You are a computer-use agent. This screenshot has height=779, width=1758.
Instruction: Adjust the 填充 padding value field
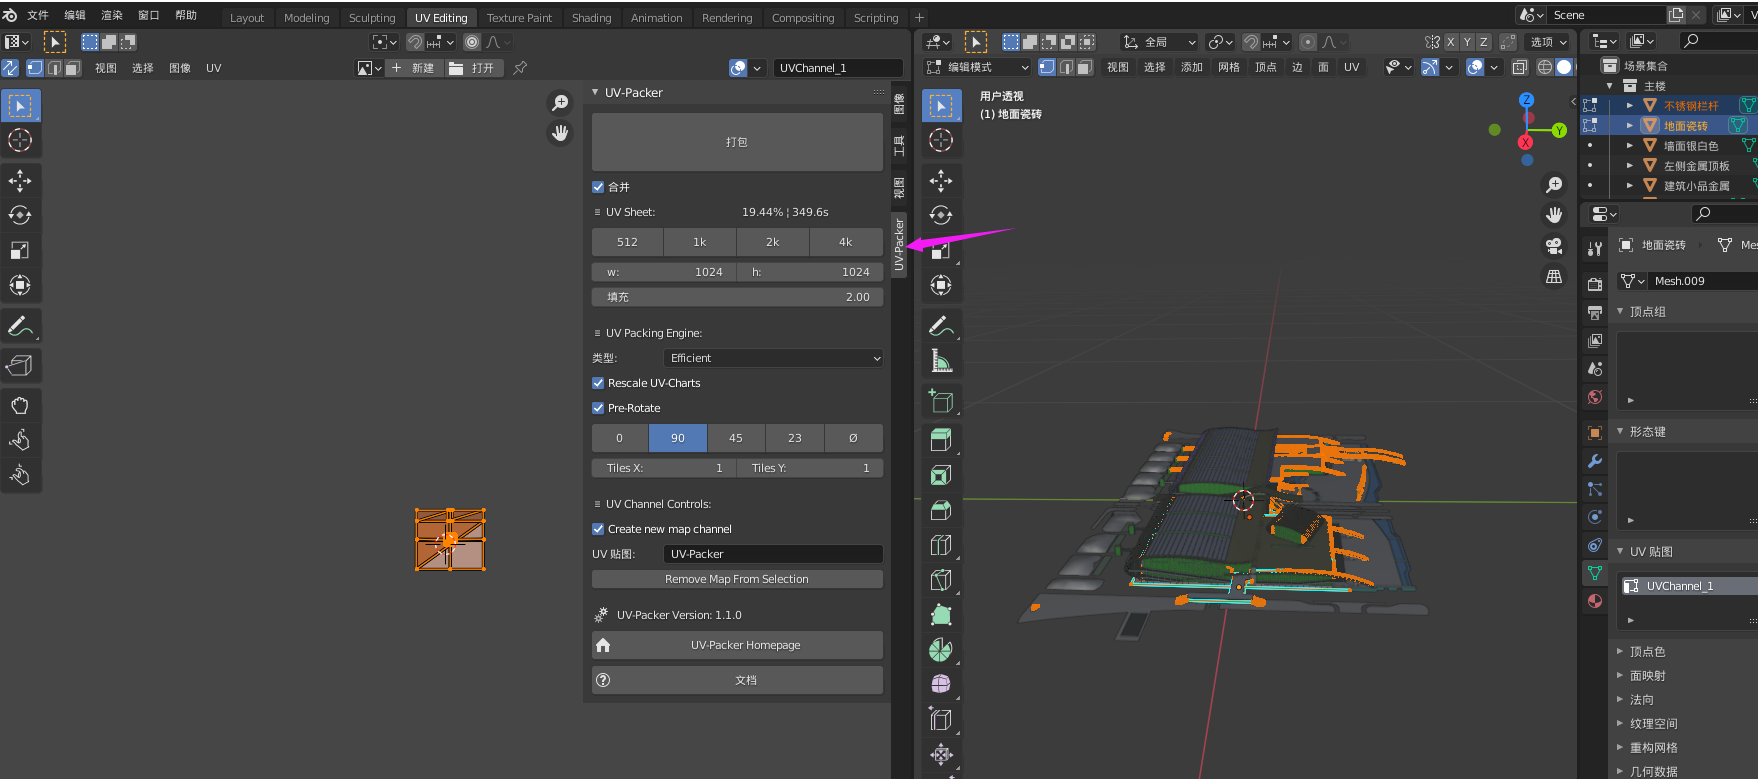pos(737,297)
